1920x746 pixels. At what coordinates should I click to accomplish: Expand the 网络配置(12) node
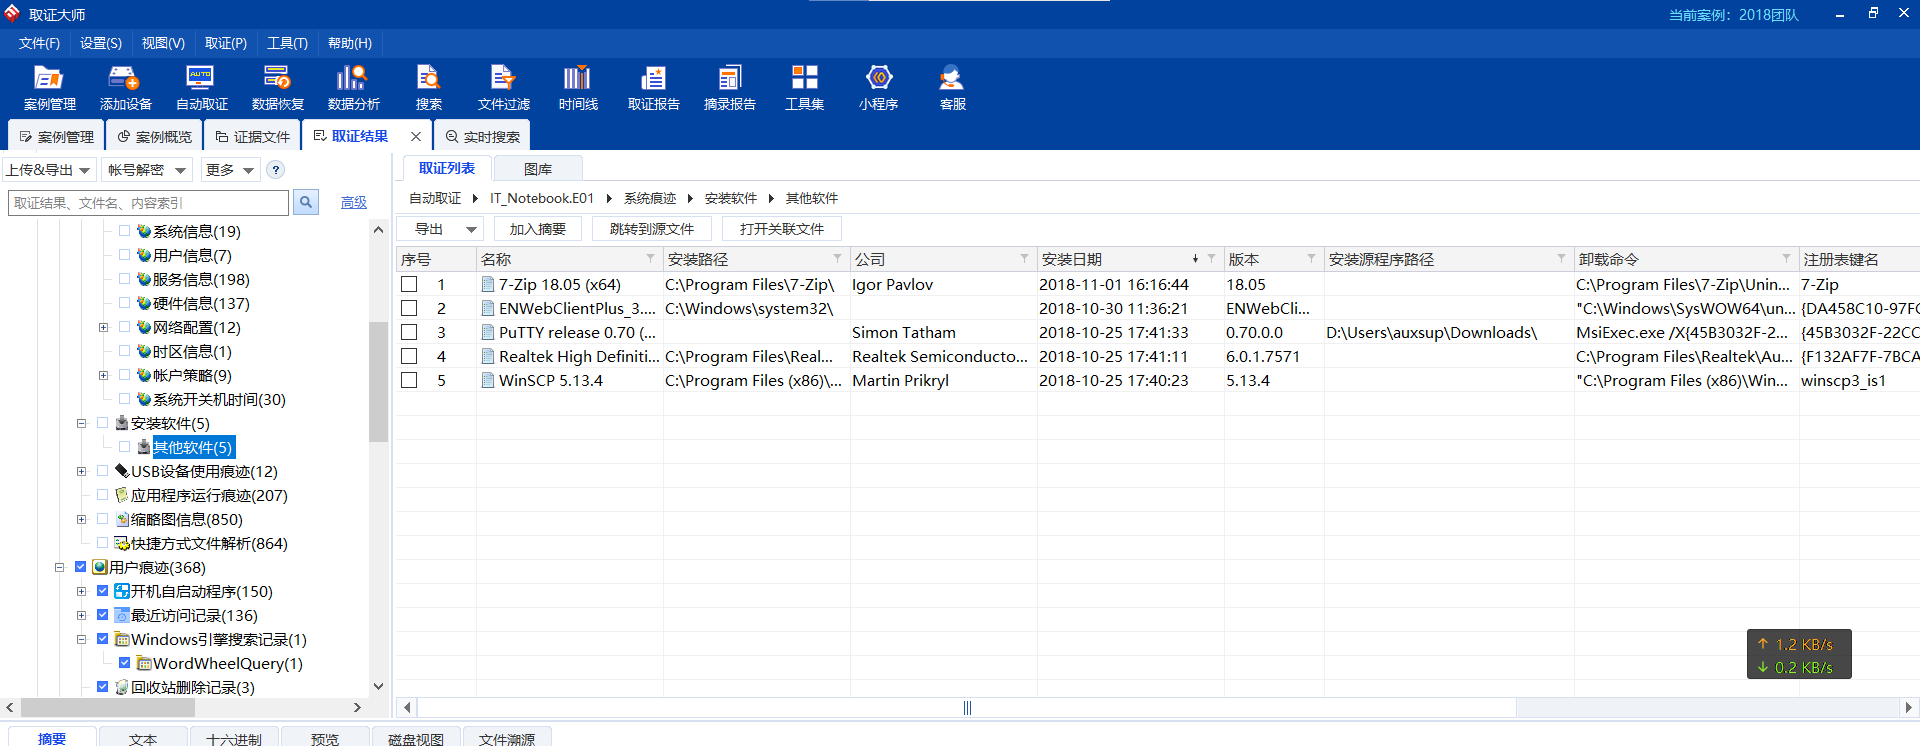[x=103, y=327]
